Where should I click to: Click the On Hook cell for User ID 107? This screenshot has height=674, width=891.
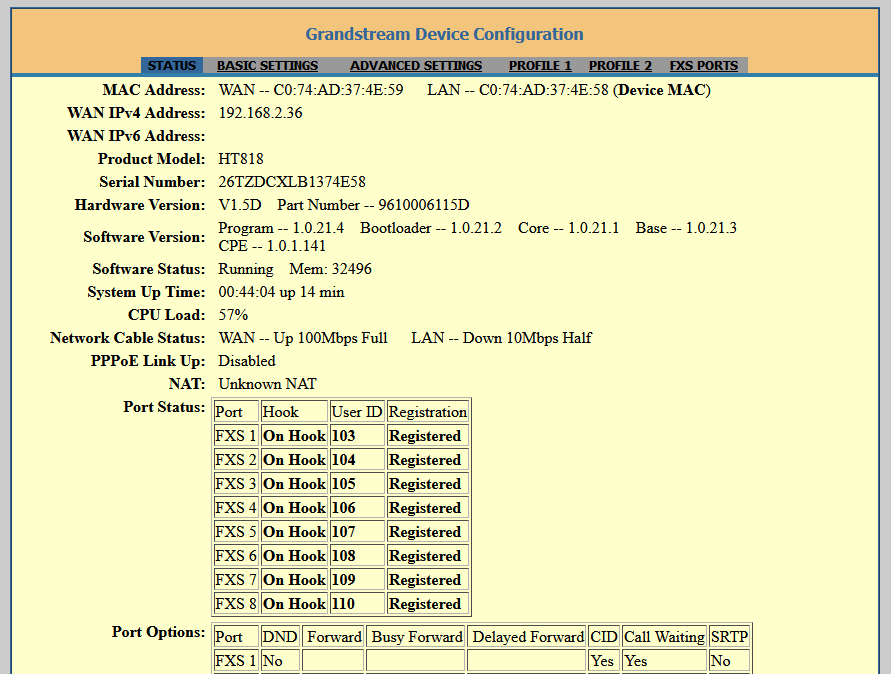[294, 532]
